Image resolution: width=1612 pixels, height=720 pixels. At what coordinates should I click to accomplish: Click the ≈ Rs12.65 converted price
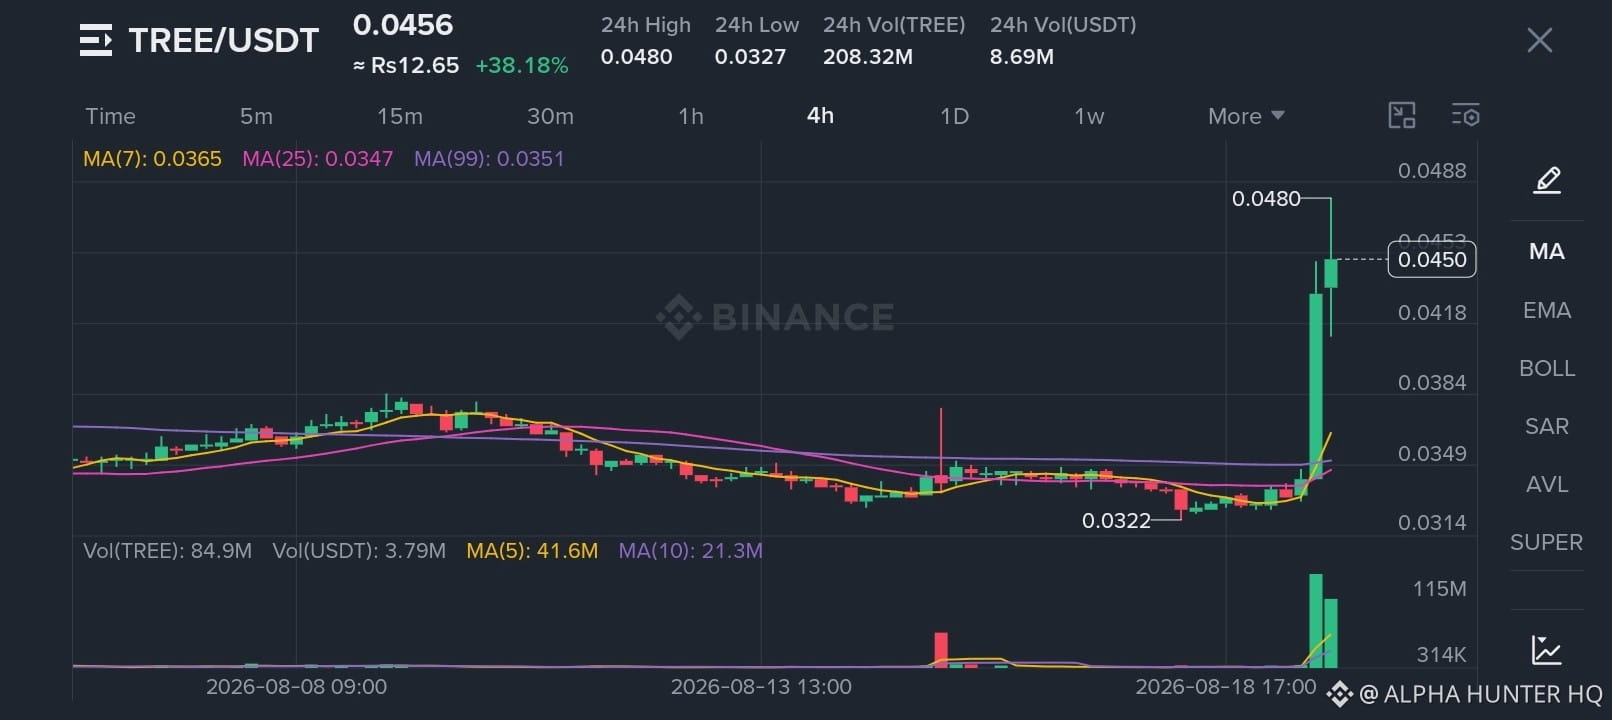406,66
